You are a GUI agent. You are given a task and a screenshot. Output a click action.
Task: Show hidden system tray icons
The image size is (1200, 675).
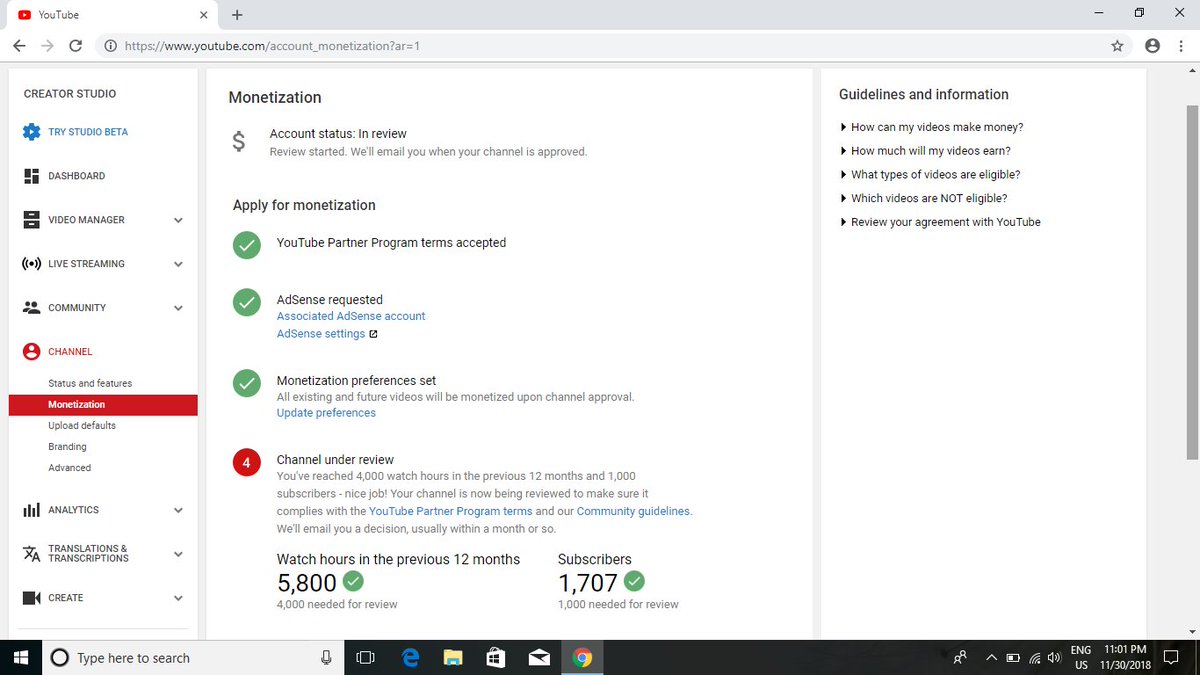pyautogui.click(x=991, y=658)
